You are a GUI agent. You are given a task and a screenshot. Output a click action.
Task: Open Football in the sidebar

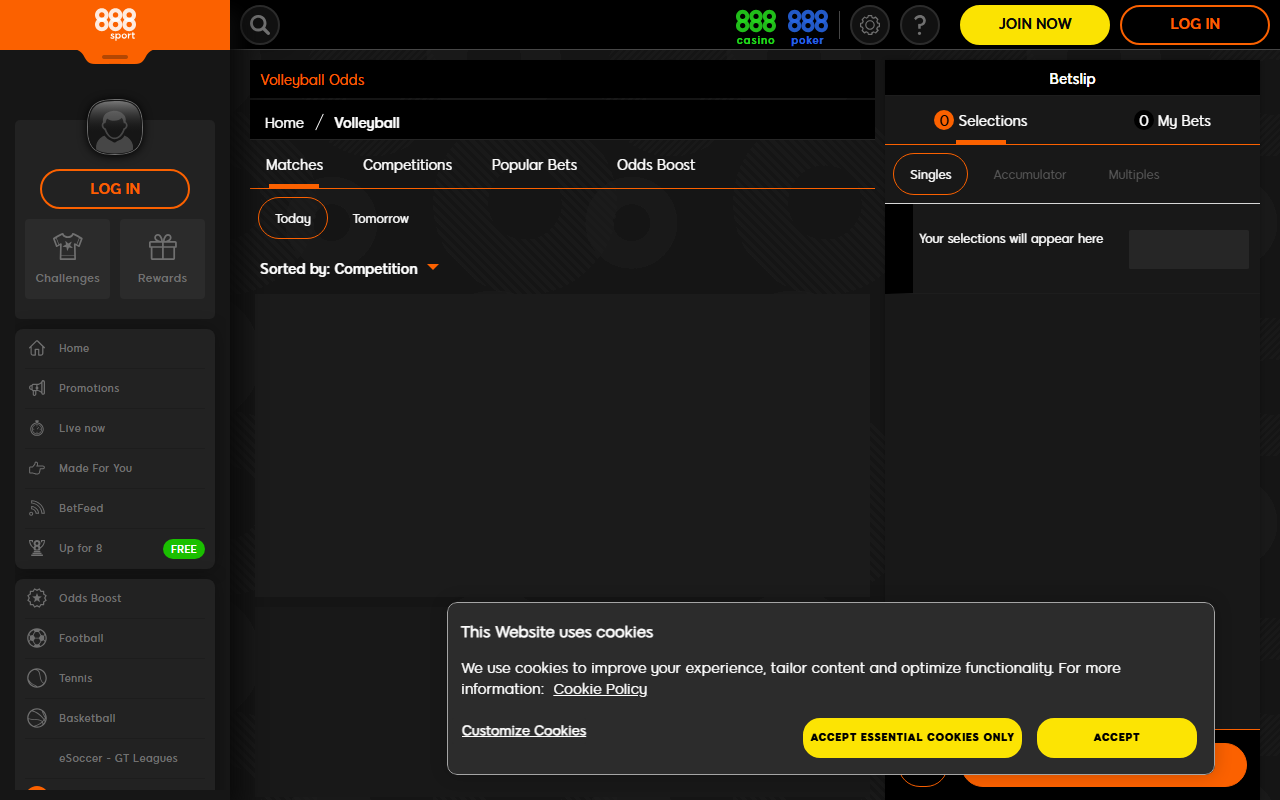click(115, 639)
